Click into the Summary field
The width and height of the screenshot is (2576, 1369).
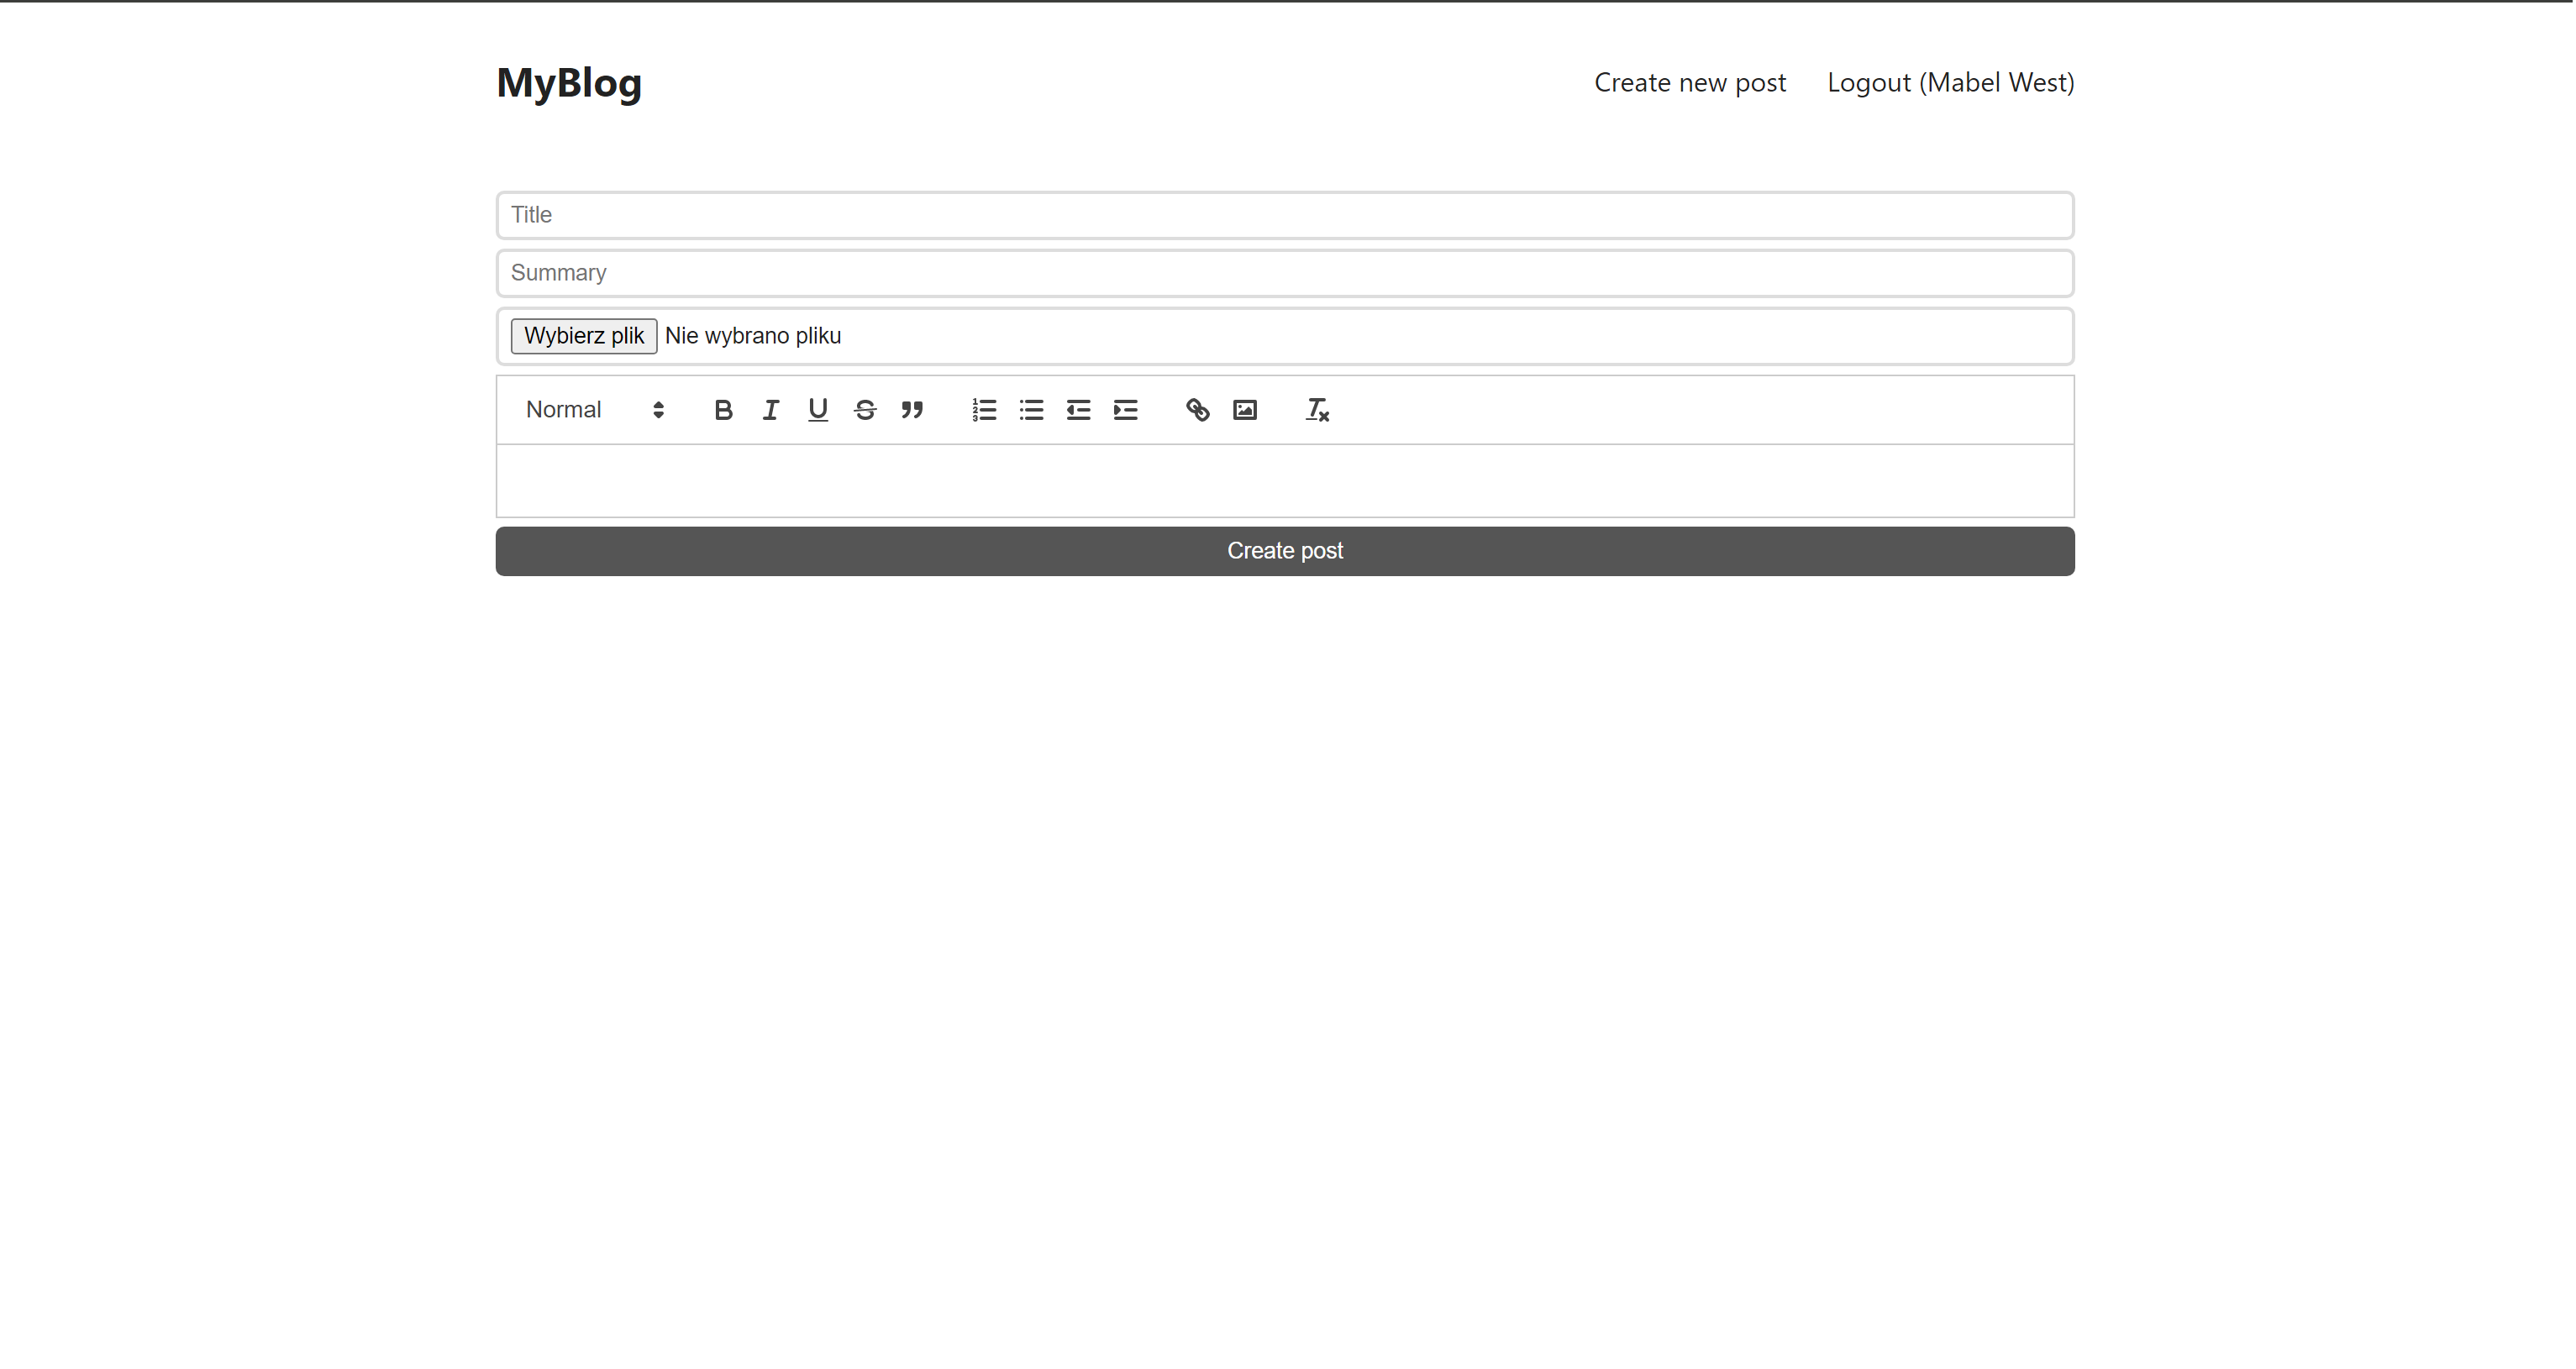[1285, 273]
